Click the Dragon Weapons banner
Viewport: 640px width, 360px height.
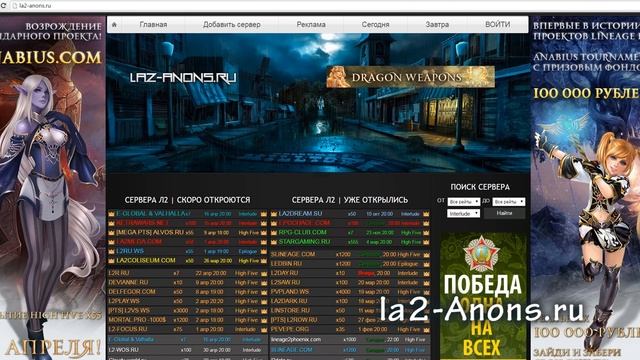tap(410, 77)
